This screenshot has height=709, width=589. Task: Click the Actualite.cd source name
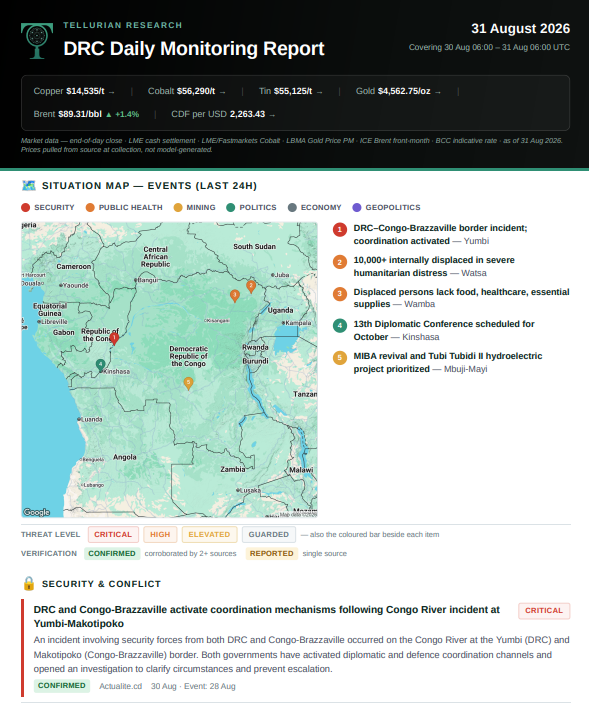[121, 686]
